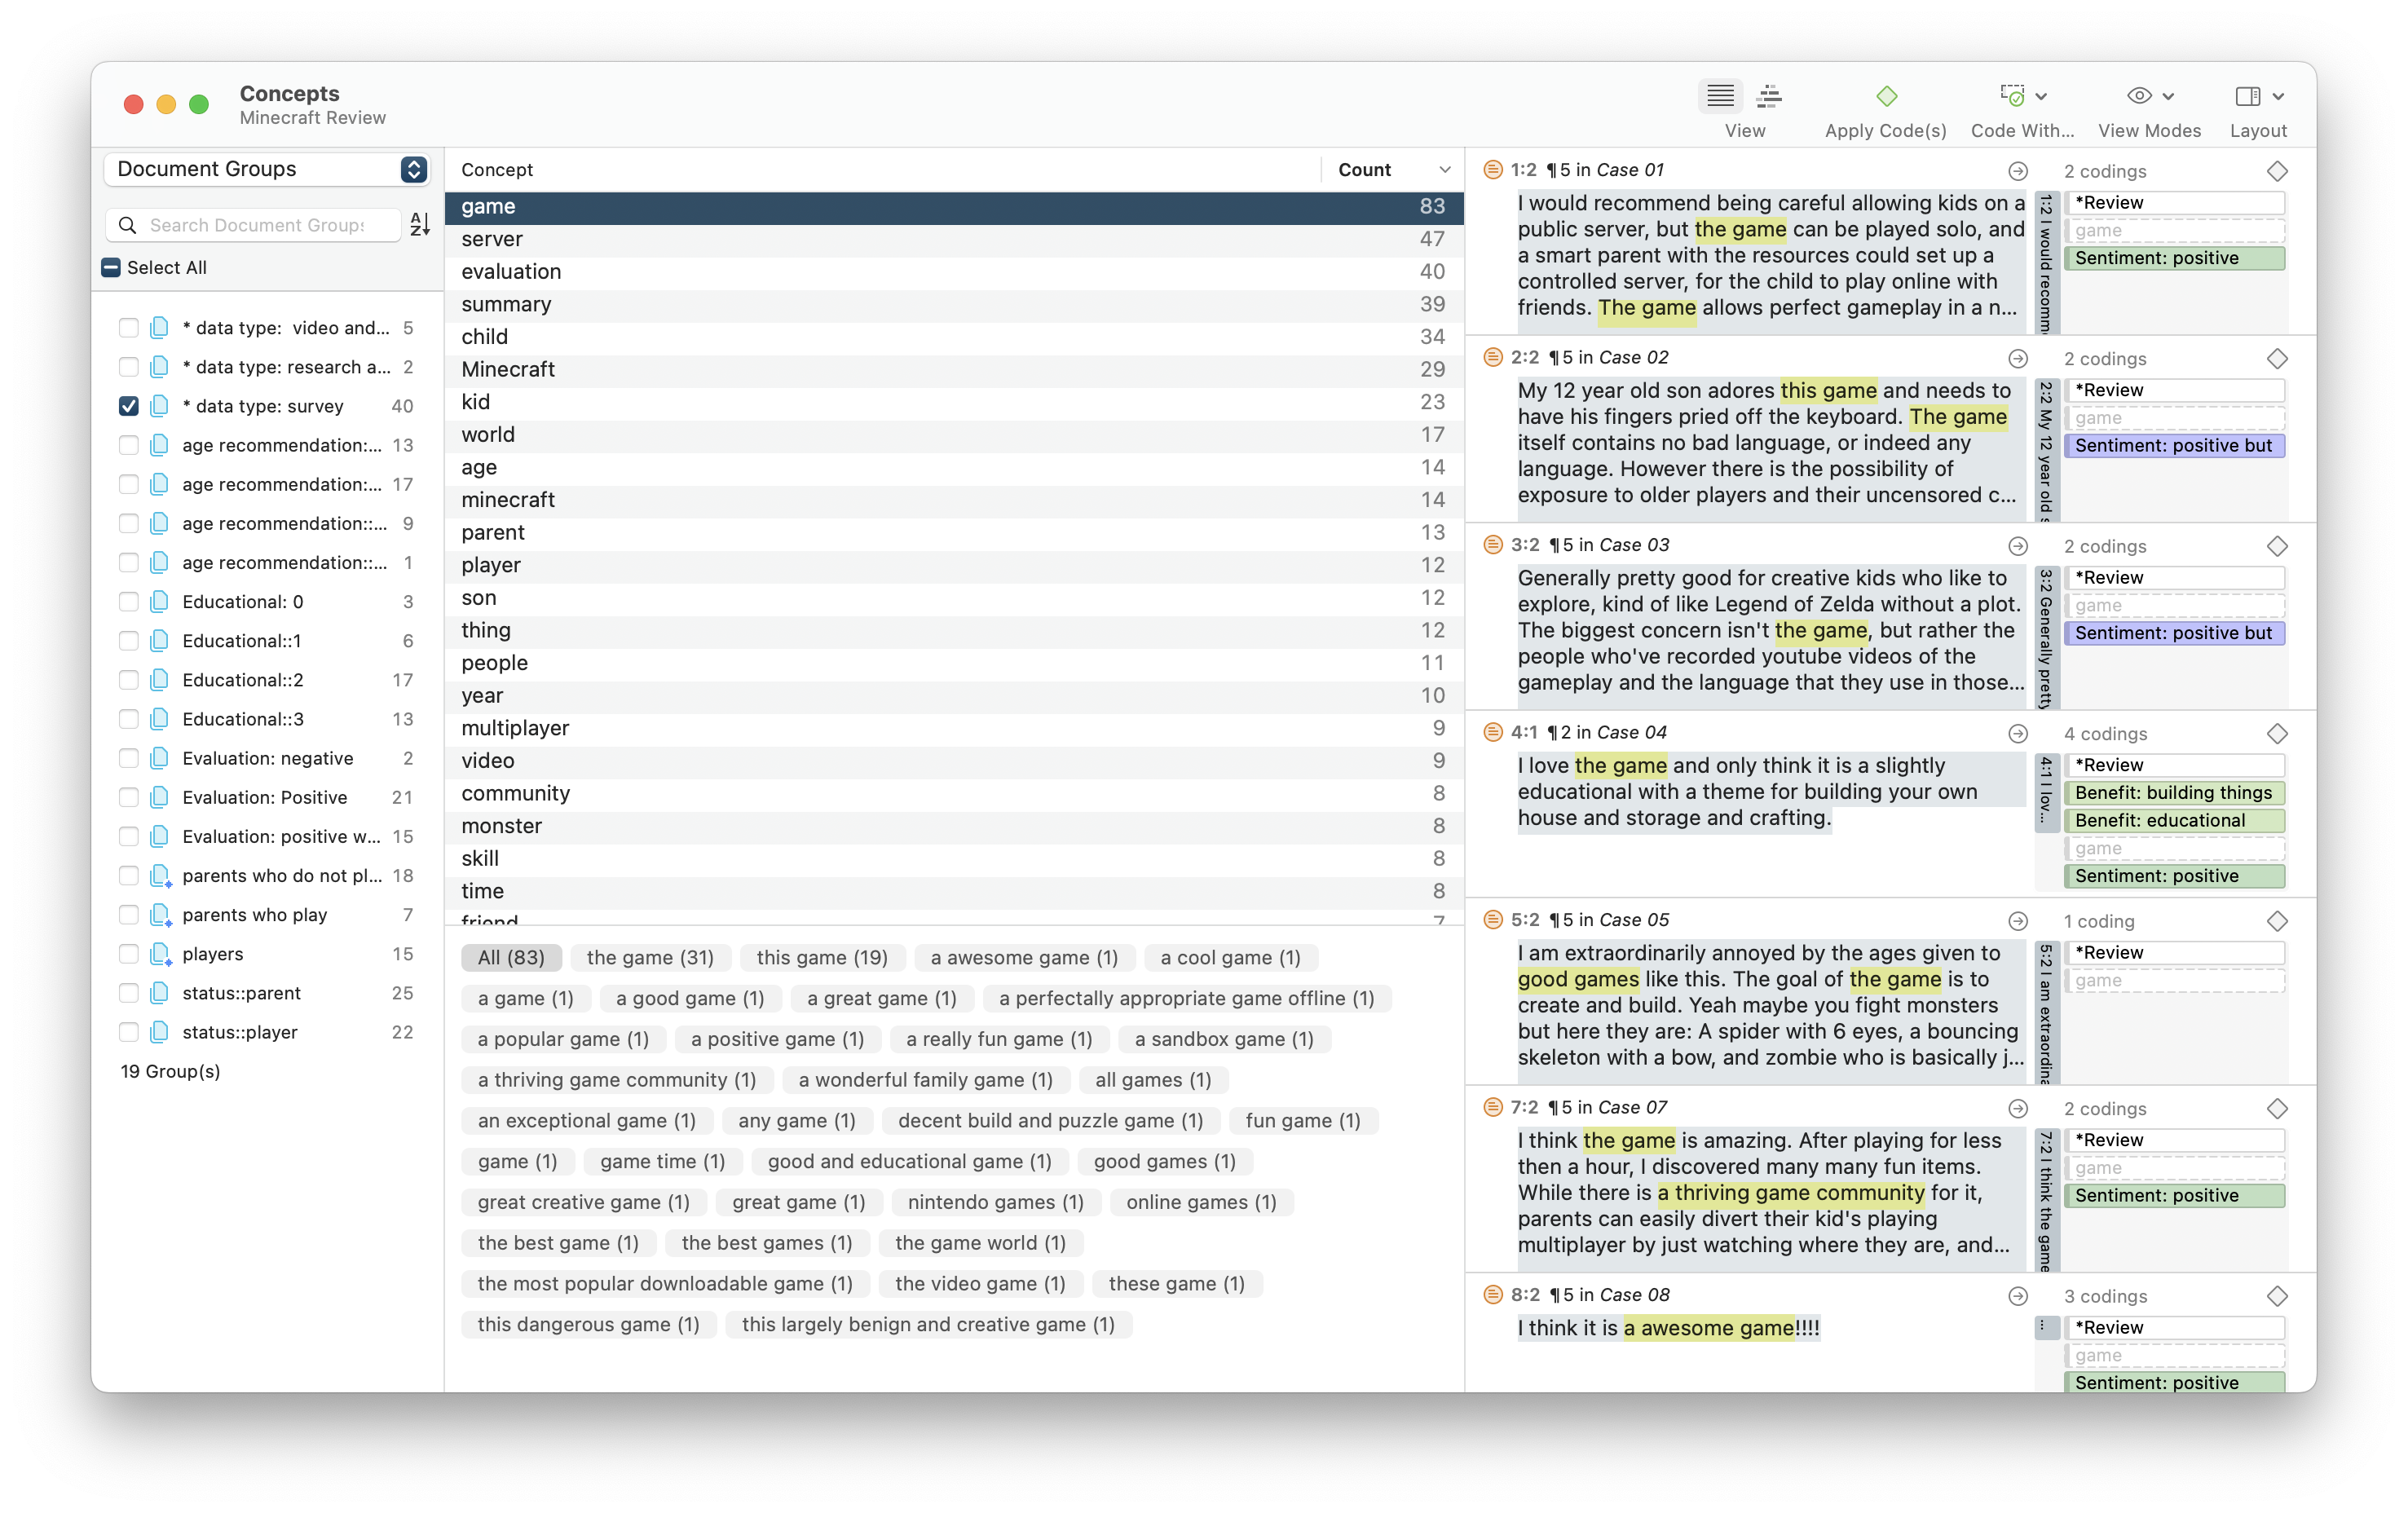This screenshot has width=2408, height=1513.
Task: Click the go-to arrow on quotation 2:2
Action: coord(2018,359)
